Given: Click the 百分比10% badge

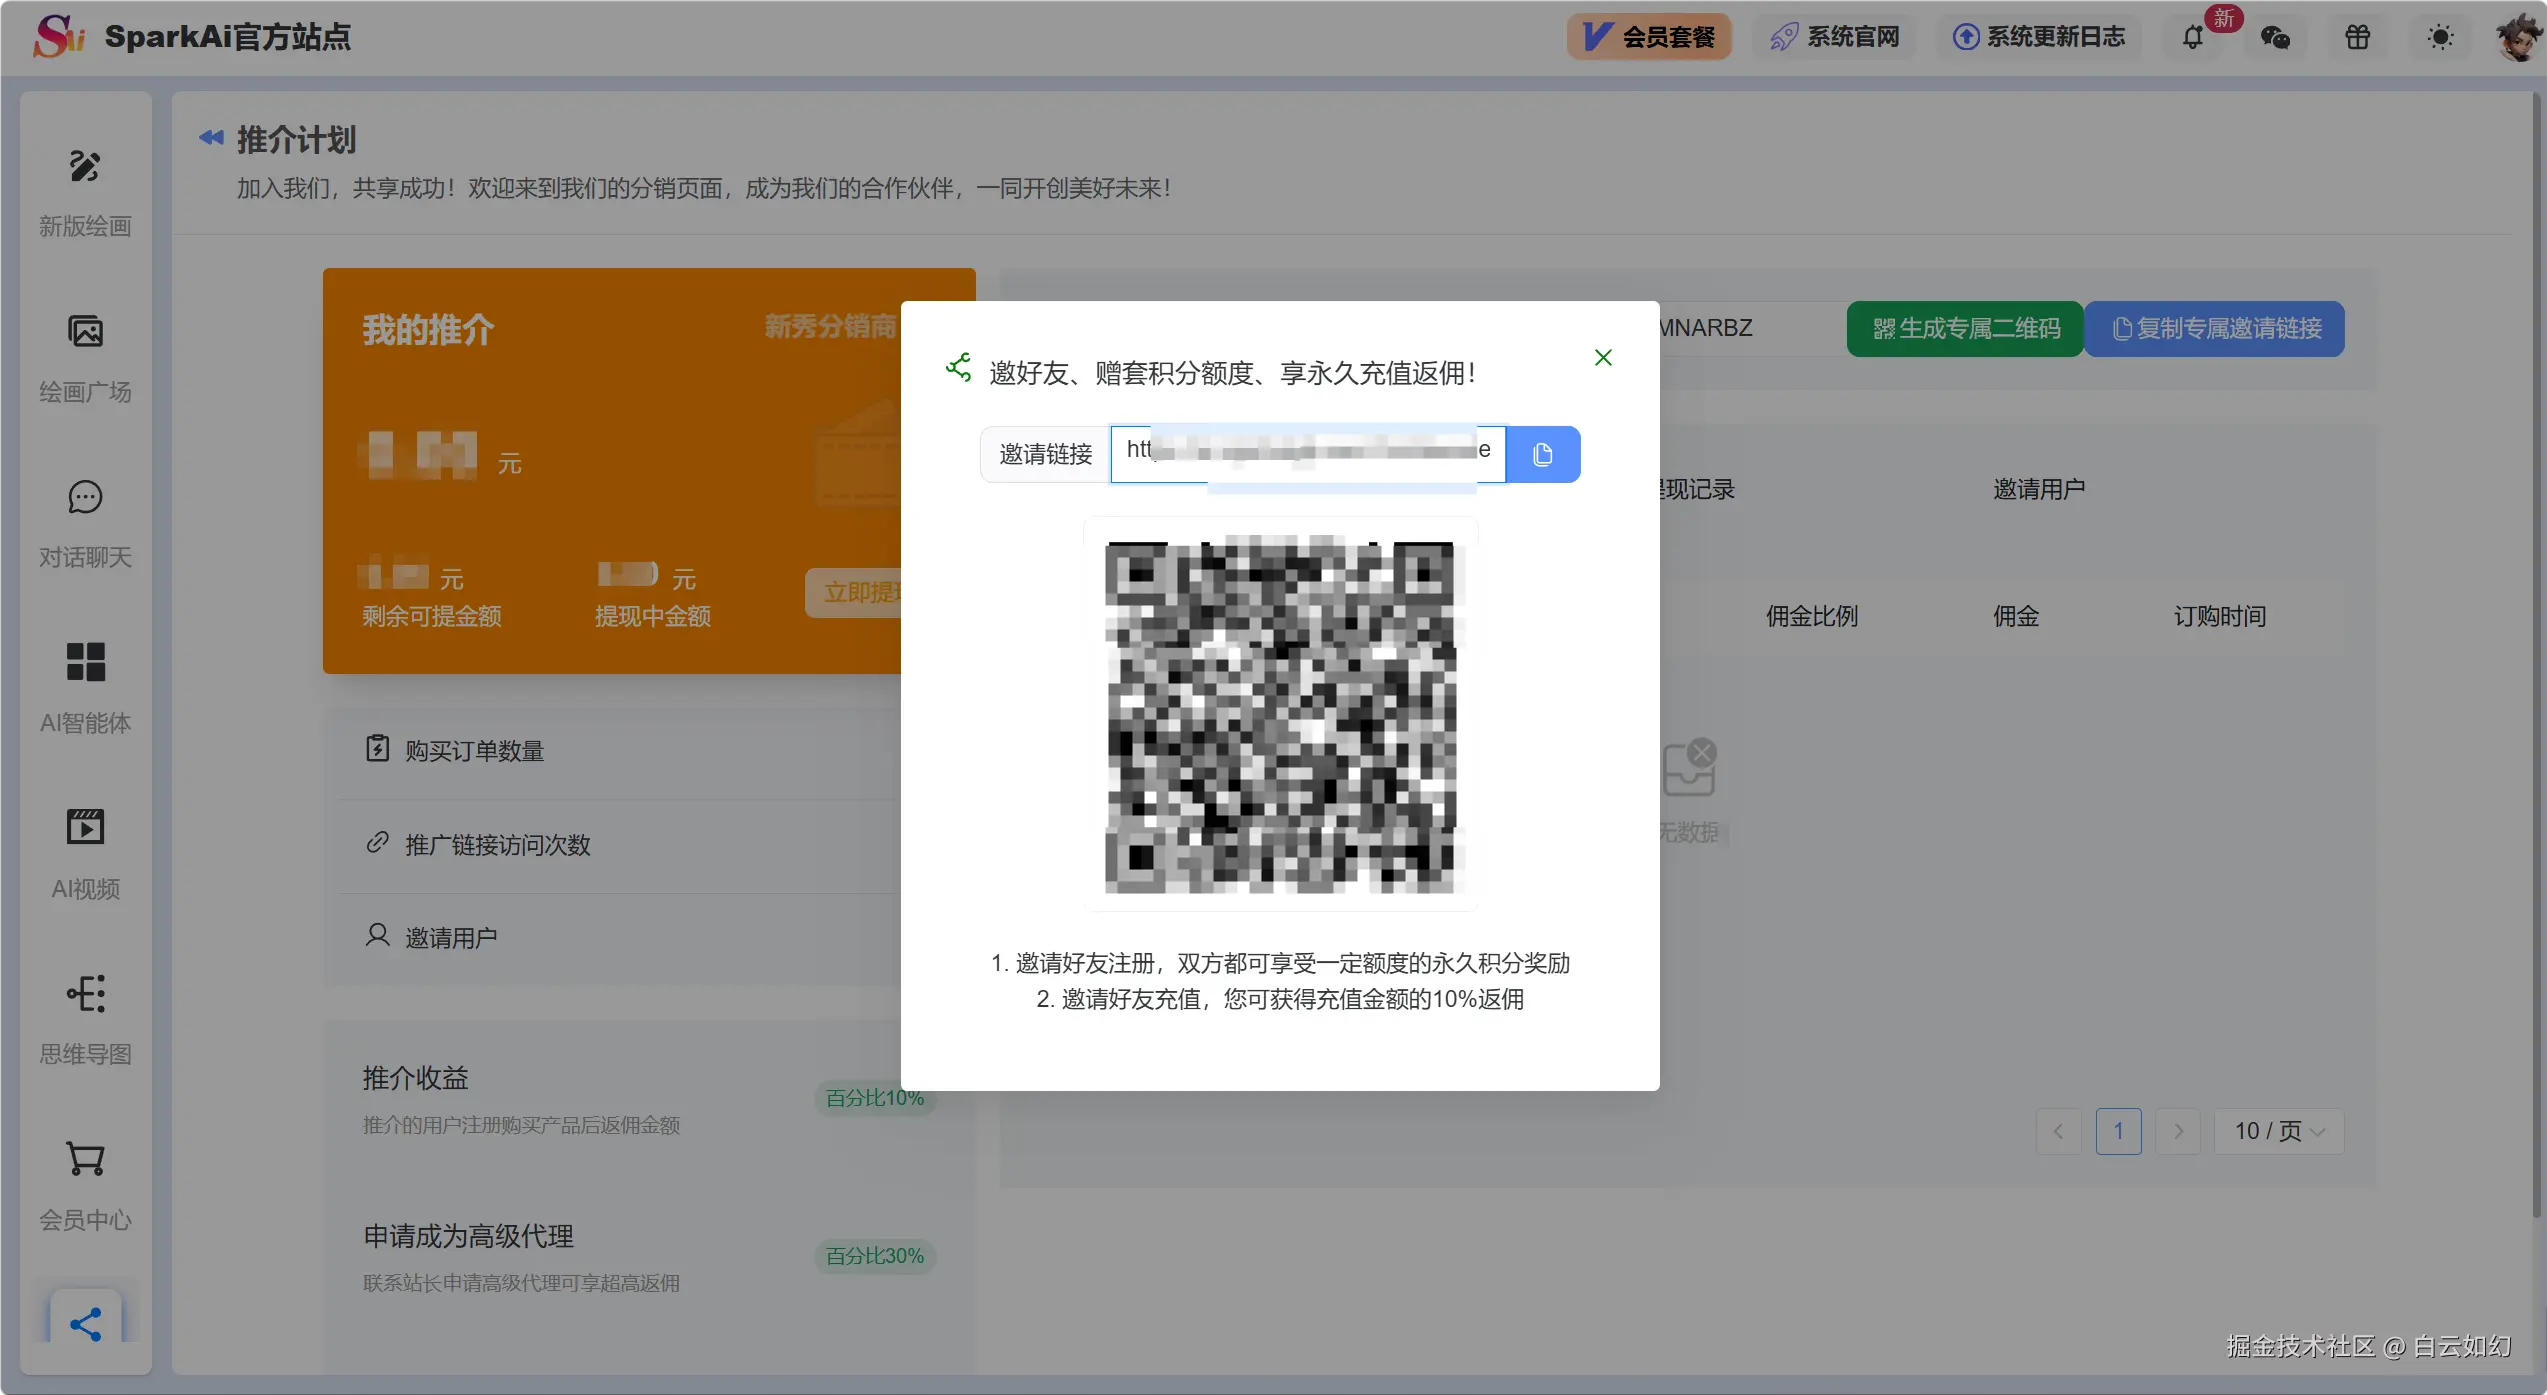Looking at the screenshot, I should coord(875,1098).
